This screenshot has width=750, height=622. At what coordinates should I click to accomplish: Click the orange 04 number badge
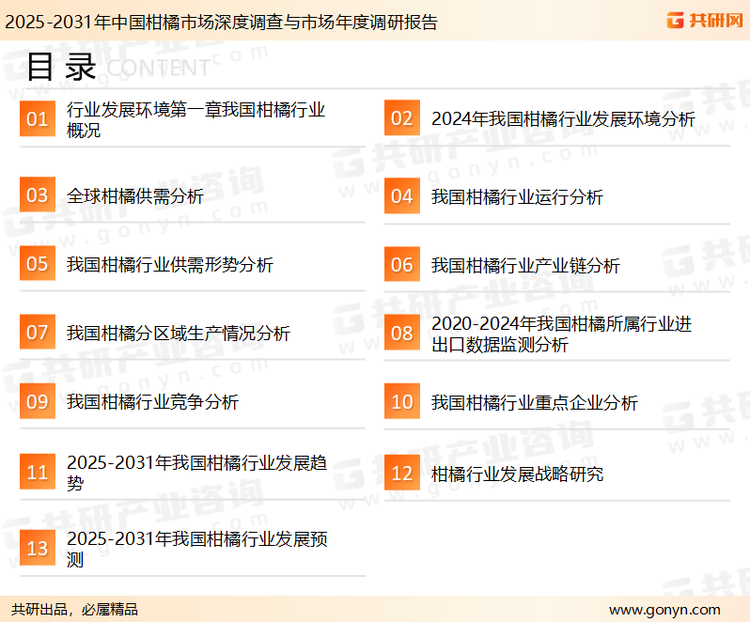click(x=402, y=196)
